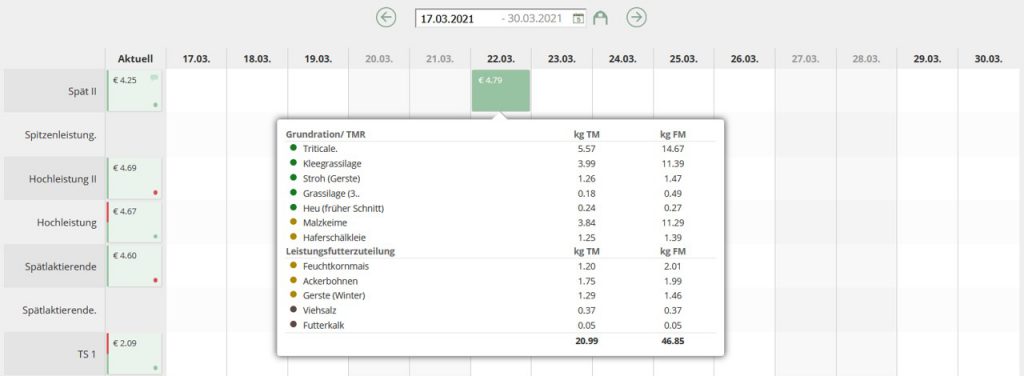Open the TS 1 current ration card €2.09
1024x376 pixels.
point(135,353)
